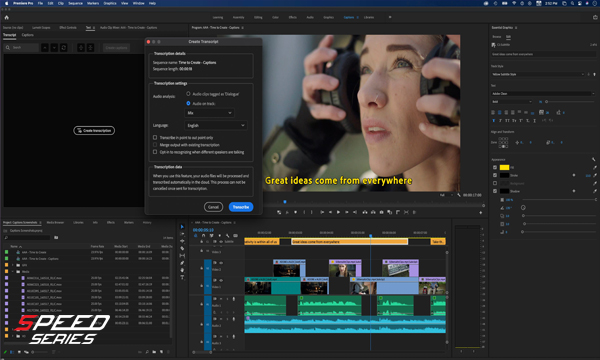
Task: Select the Selection tool in timeline toolbar
Action: pyautogui.click(x=182, y=227)
